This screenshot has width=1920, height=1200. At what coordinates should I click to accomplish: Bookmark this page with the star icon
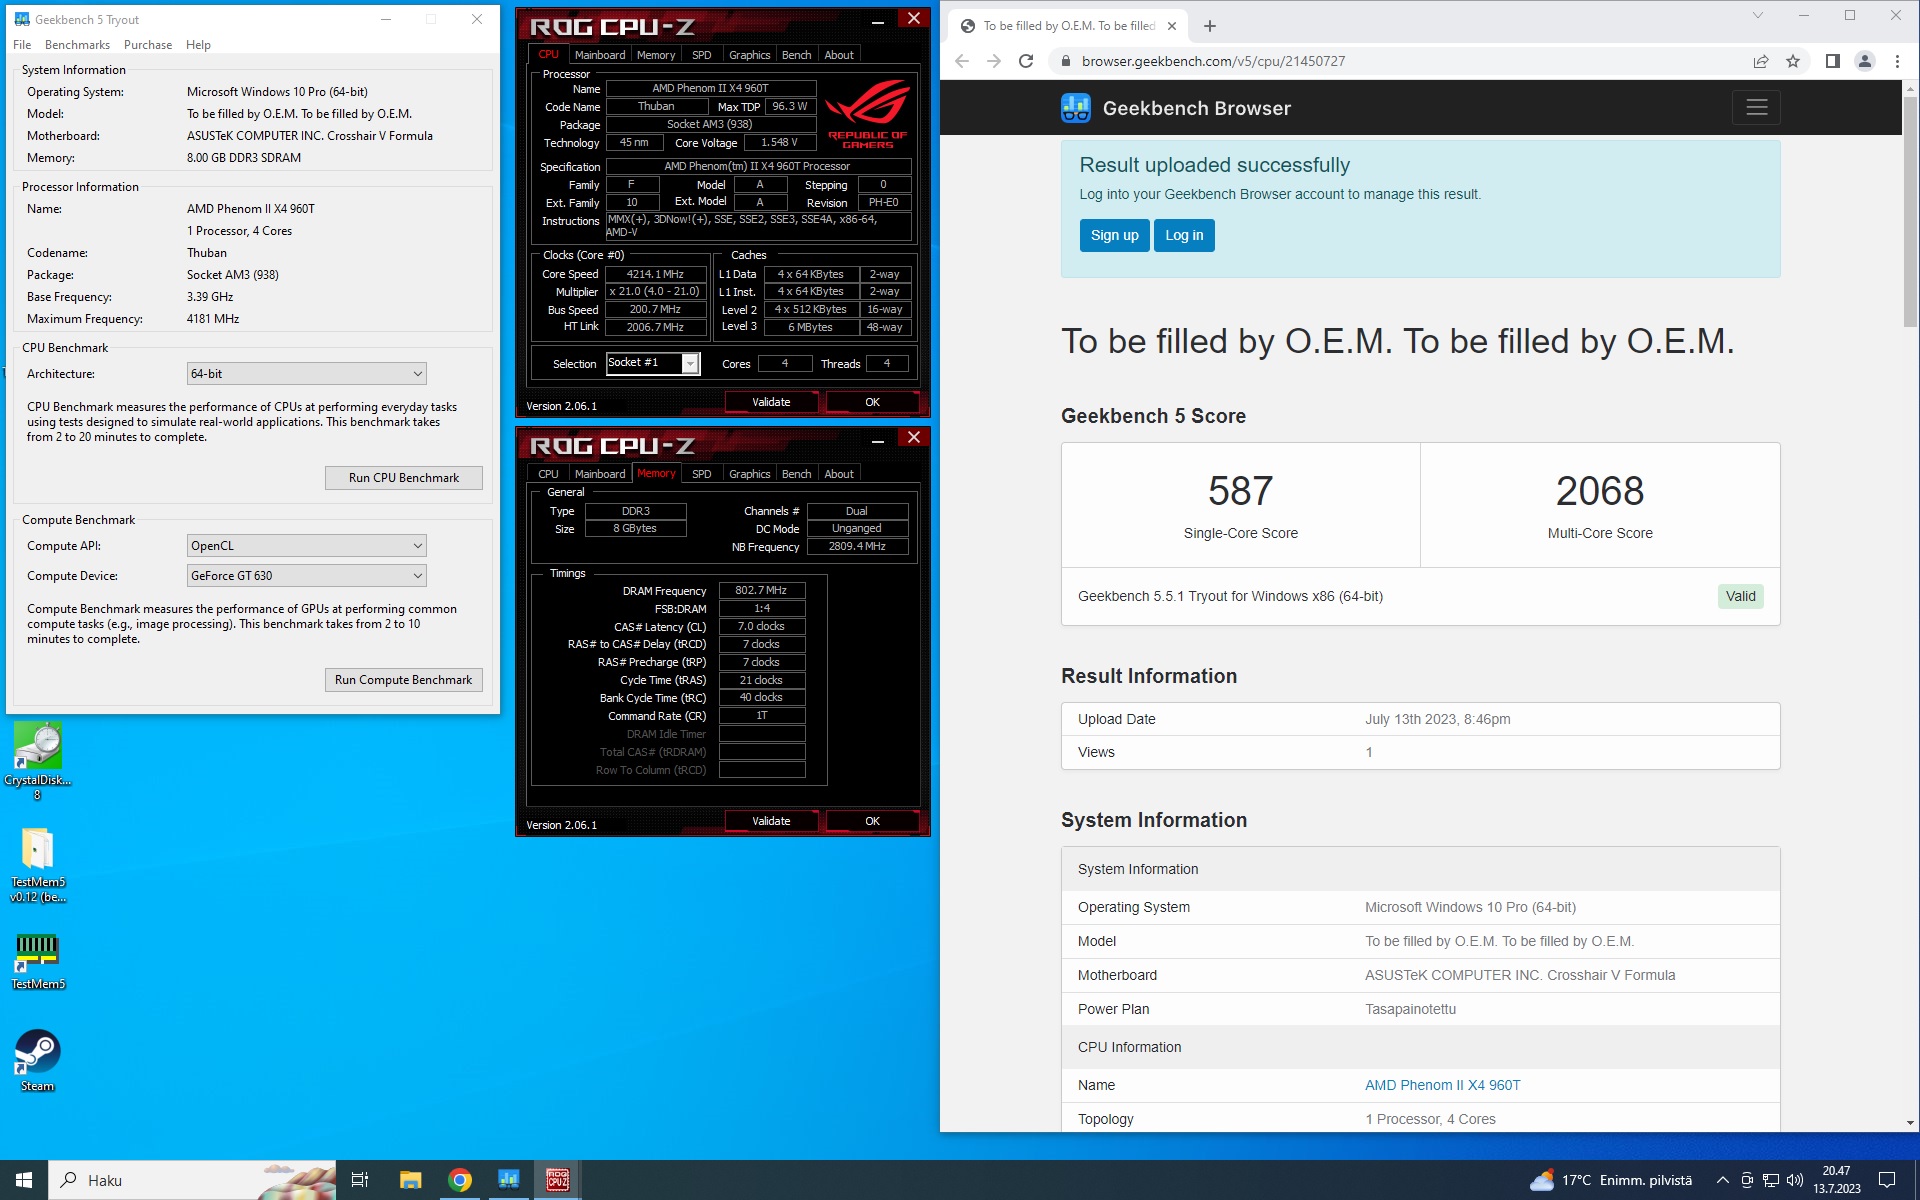[1793, 61]
